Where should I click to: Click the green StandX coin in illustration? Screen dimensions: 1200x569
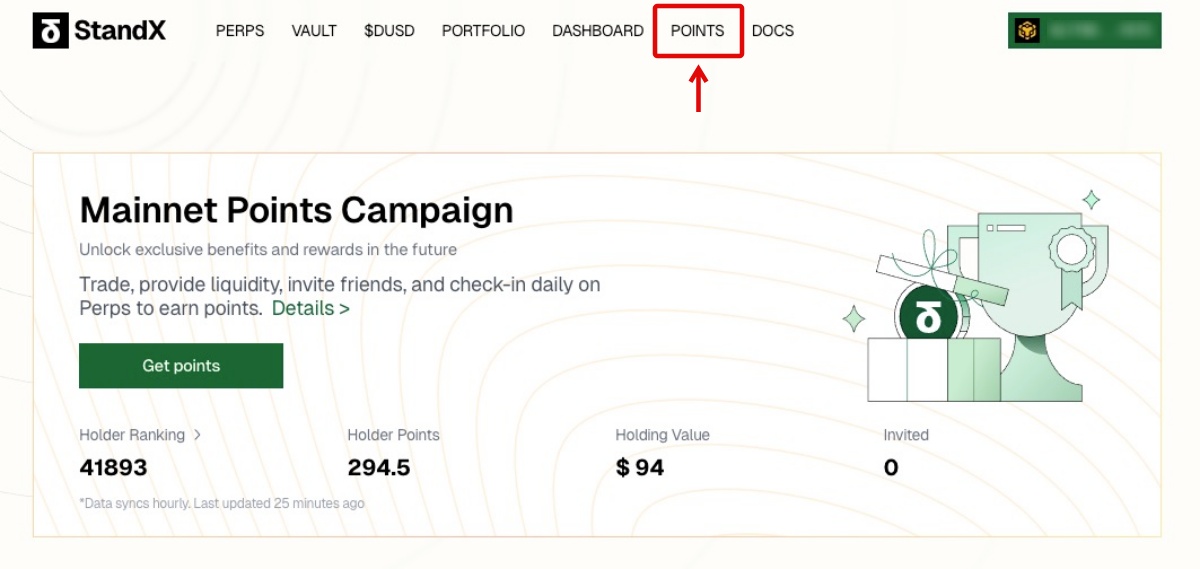[928, 318]
